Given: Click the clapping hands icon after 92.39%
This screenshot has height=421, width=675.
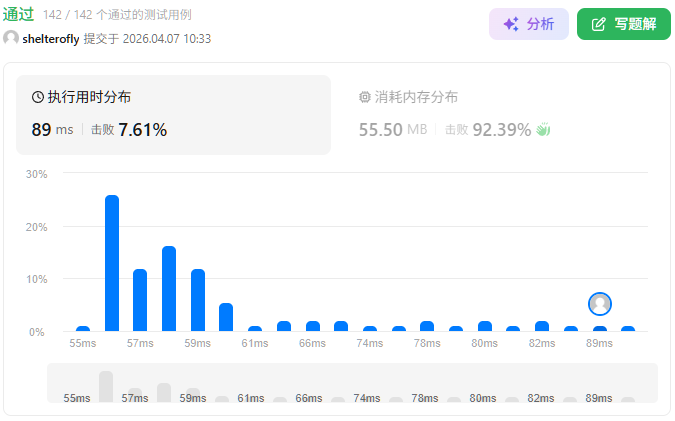Looking at the screenshot, I should [x=544, y=129].
